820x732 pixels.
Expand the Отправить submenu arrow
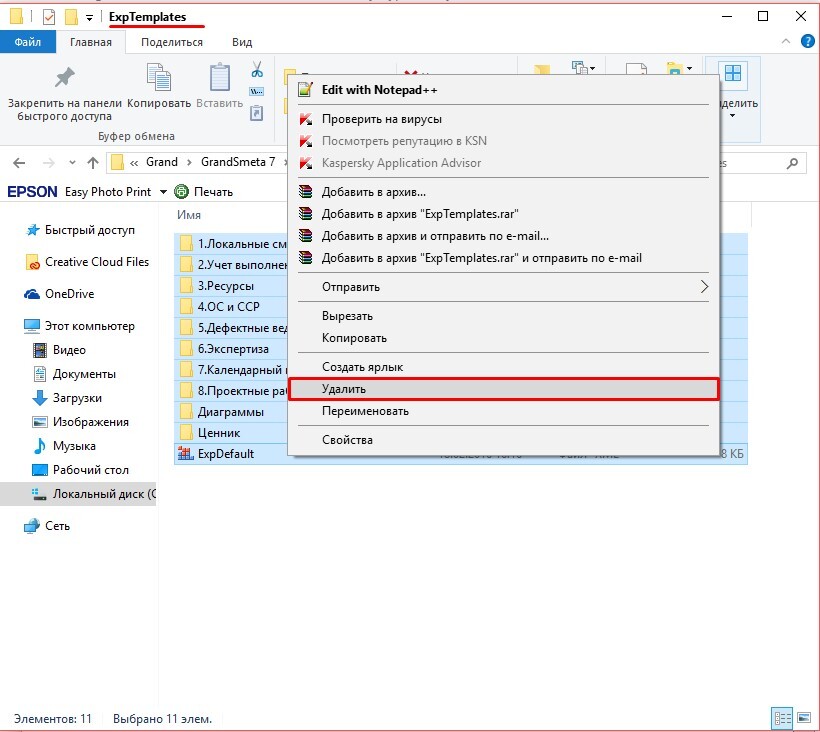point(704,287)
